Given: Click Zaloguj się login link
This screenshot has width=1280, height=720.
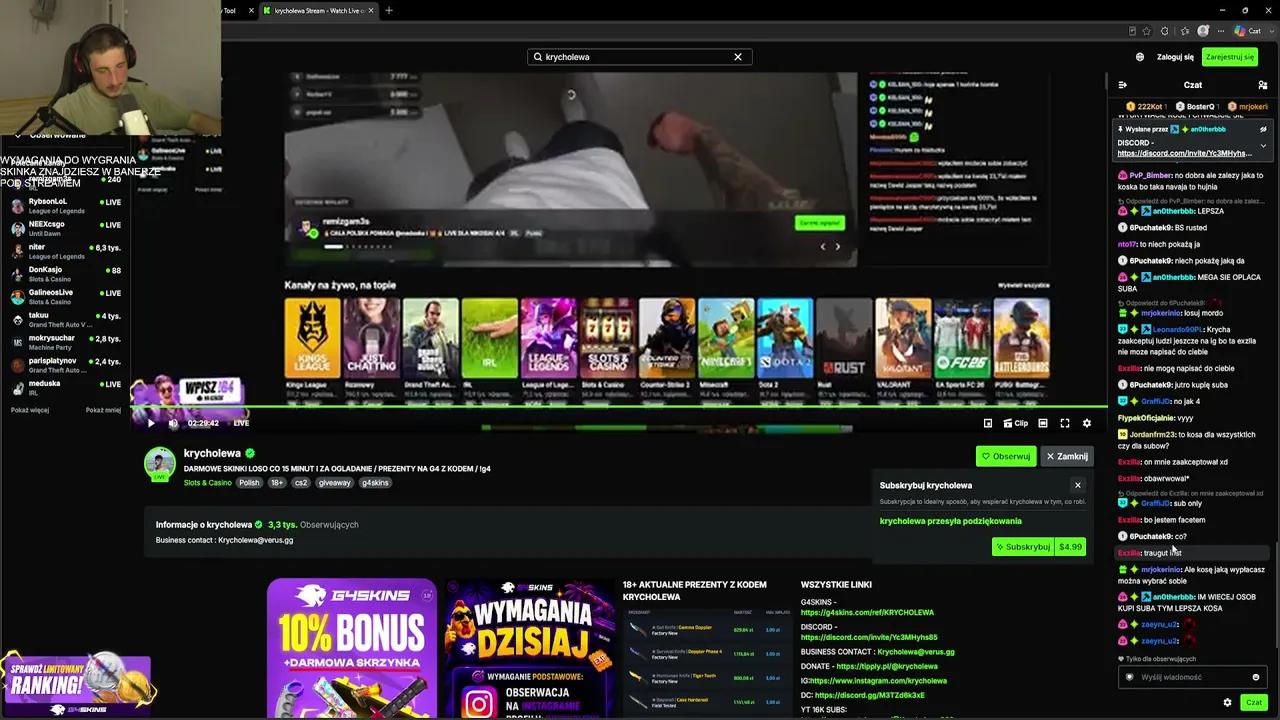Looking at the screenshot, I should tap(1175, 57).
